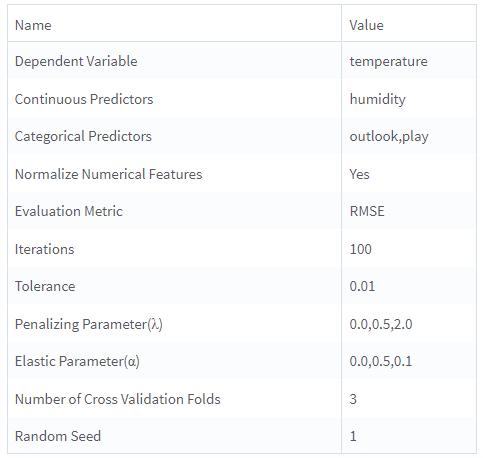Click the Random Seed value '1'
Screen dimensions: 483x458
[353, 436]
